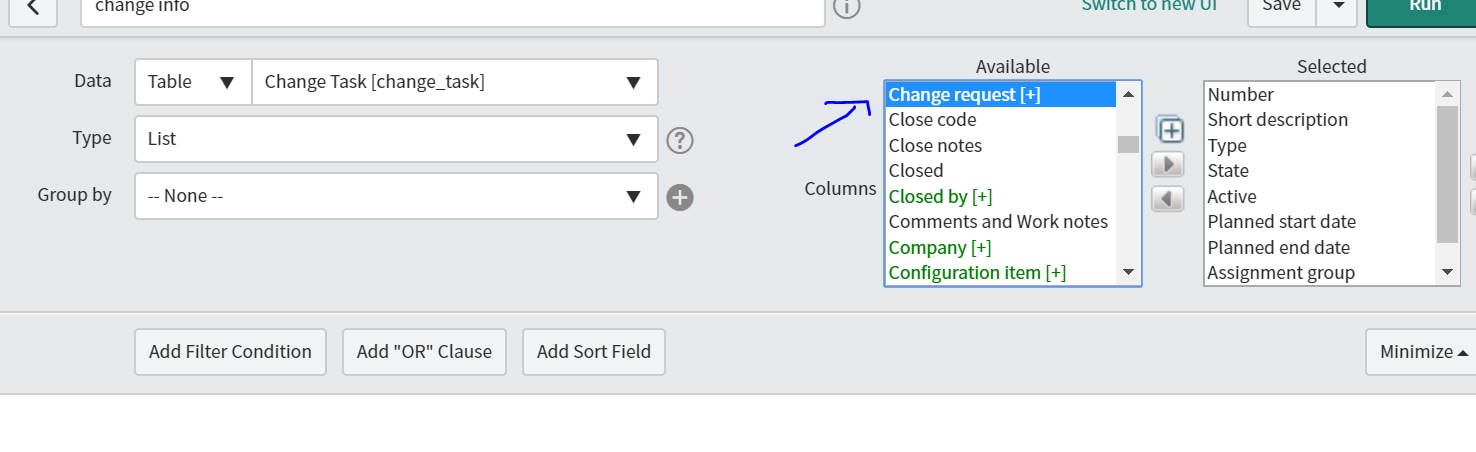Viewport: 1476px width, 452px height.
Task: Open the report Type dropdown
Action: pos(396,139)
